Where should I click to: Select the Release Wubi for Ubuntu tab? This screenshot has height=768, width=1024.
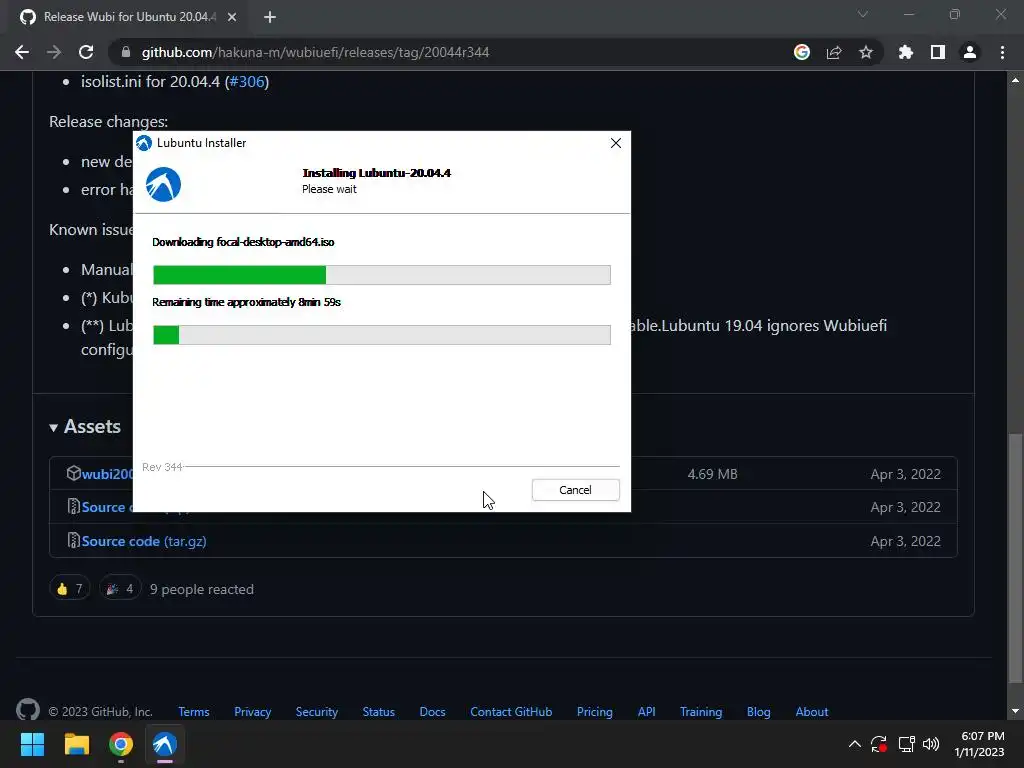click(x=129, y=17)
